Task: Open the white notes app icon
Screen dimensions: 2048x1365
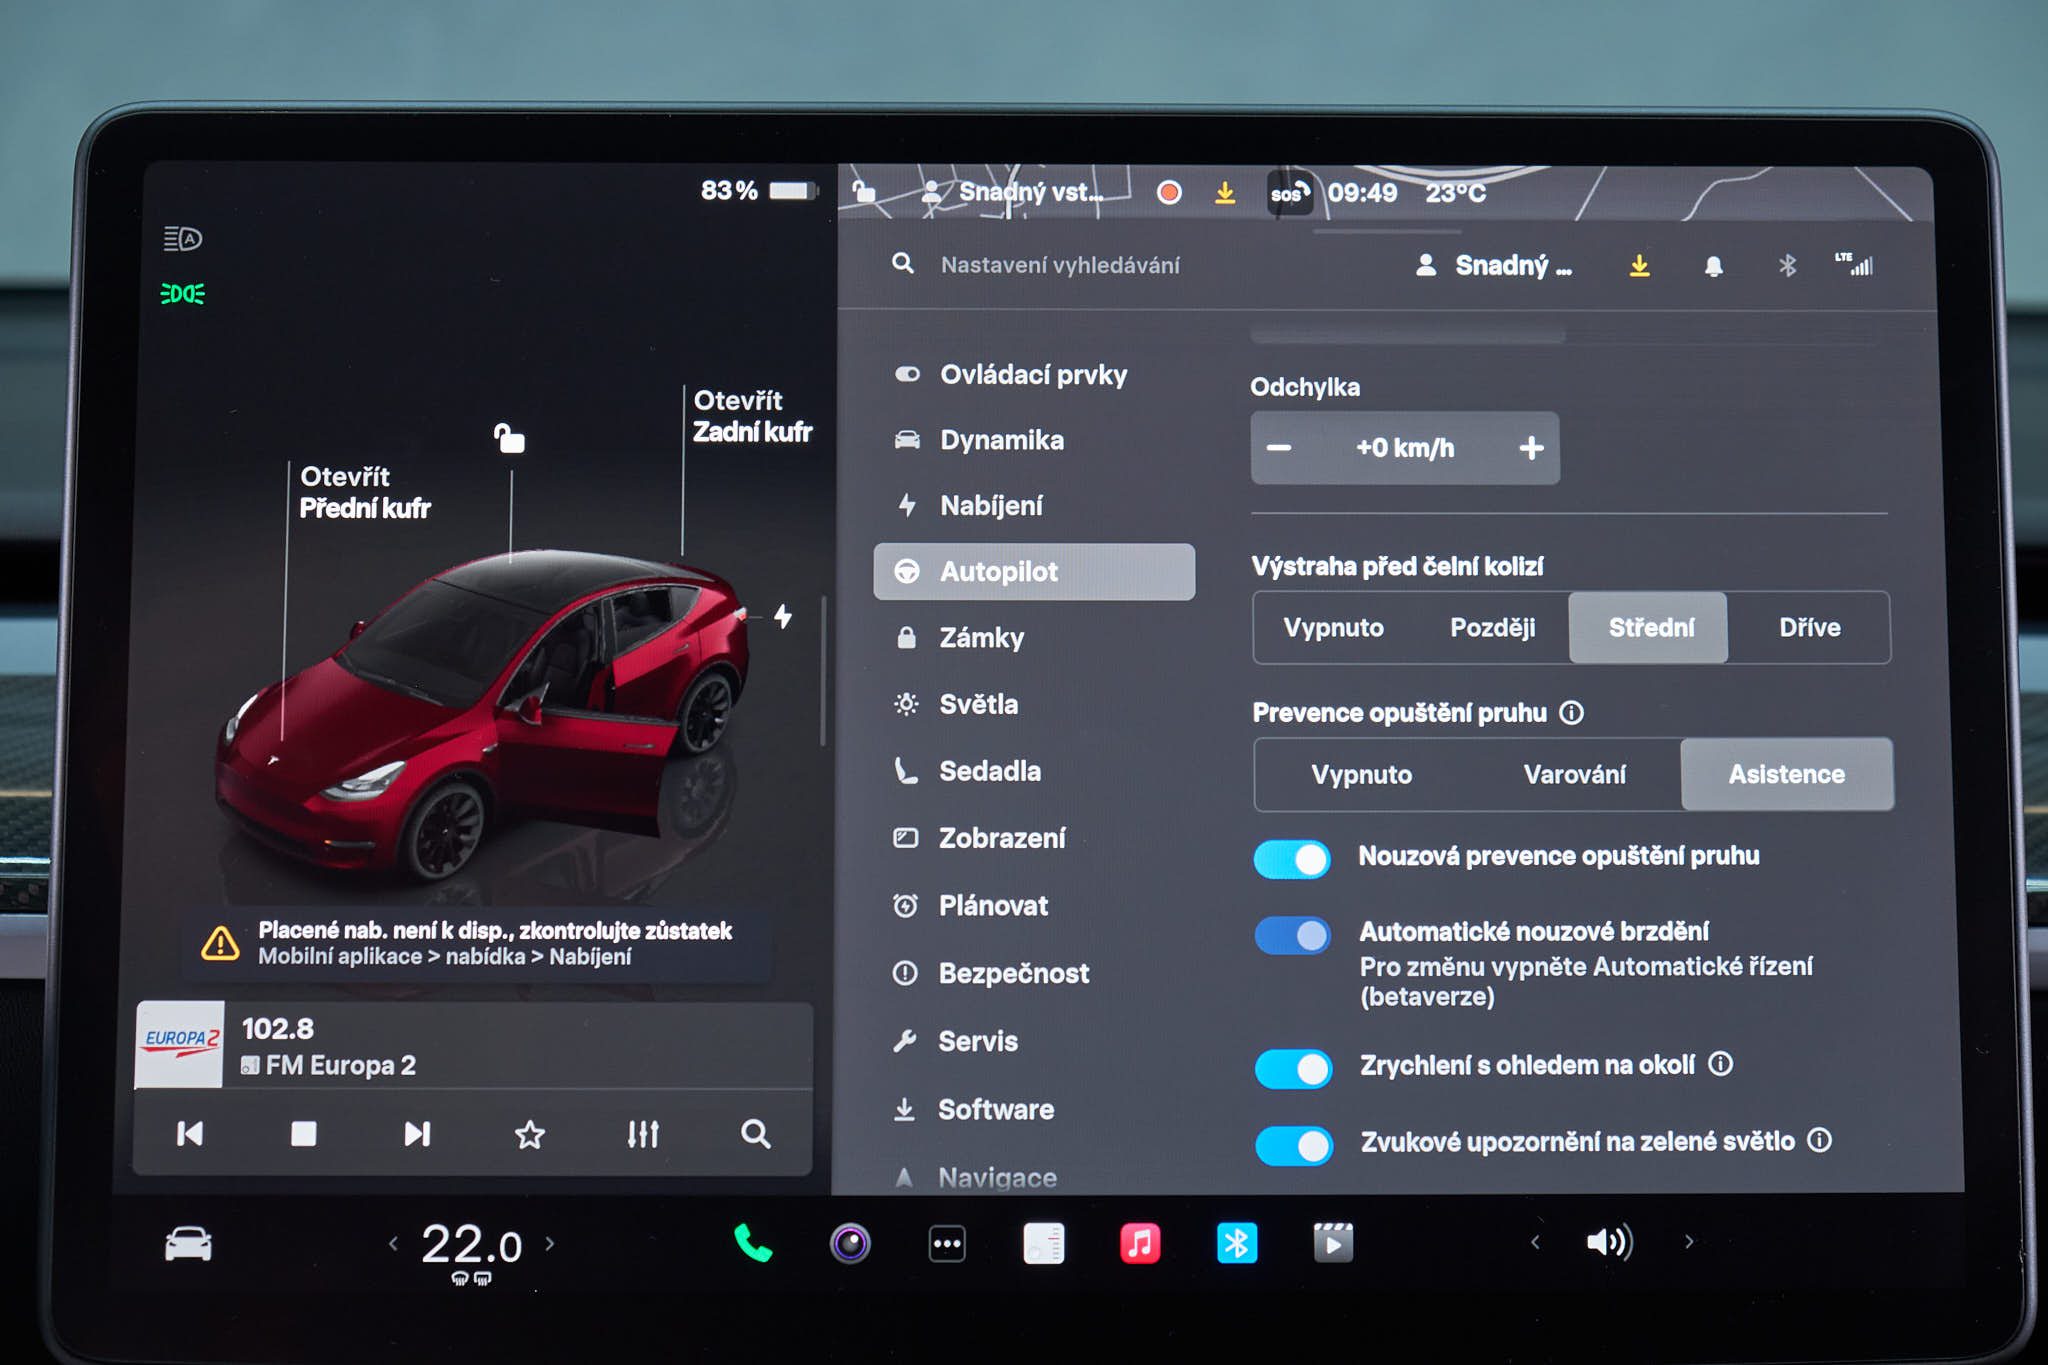Action: tap(1043, 1244)
